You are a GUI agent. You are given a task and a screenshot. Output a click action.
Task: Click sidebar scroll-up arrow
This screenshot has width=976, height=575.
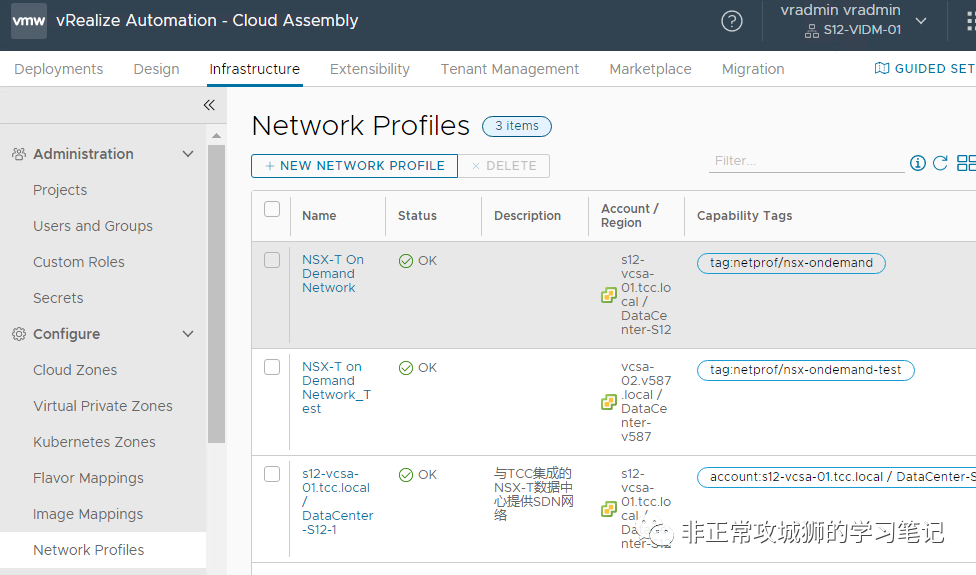click(216, 135)
